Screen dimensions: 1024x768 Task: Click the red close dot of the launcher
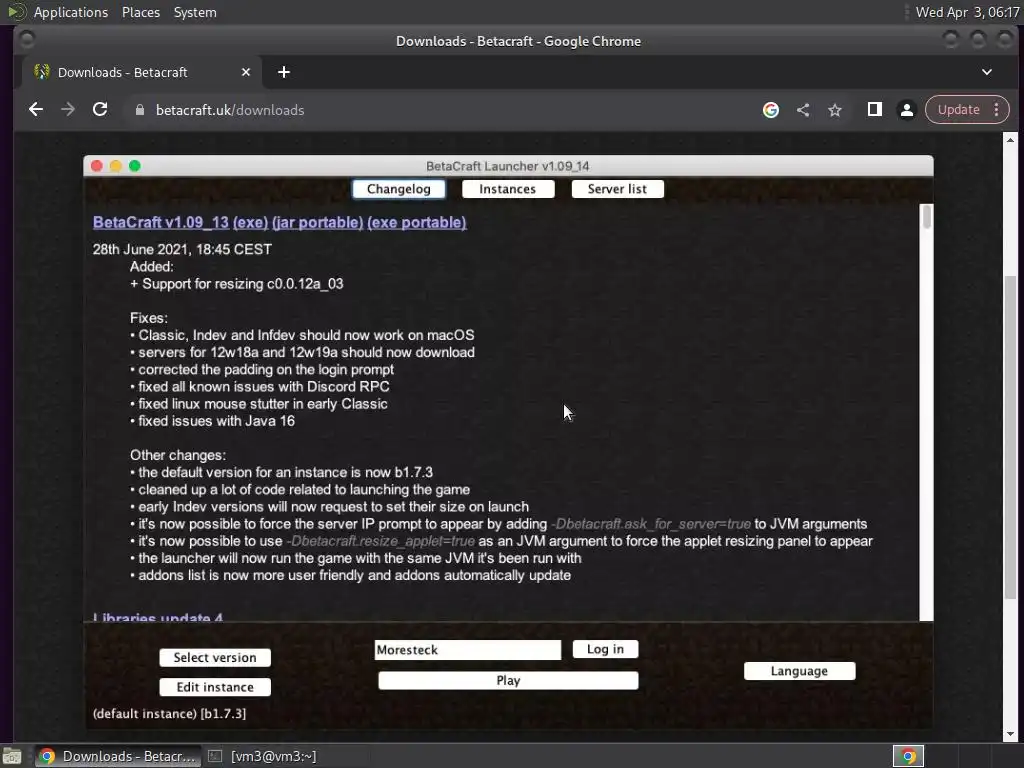click(x=97, y=166)
